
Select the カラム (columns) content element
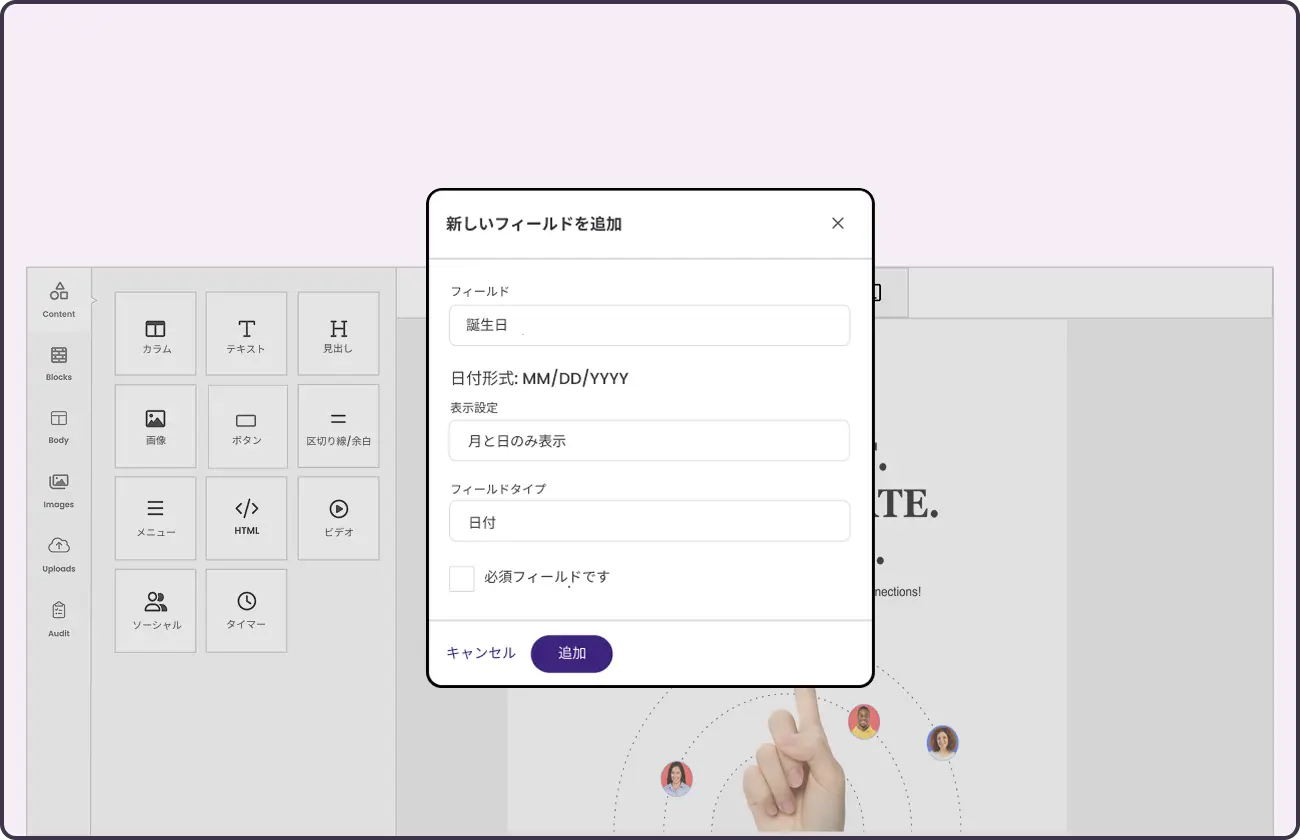coord(155,333)
